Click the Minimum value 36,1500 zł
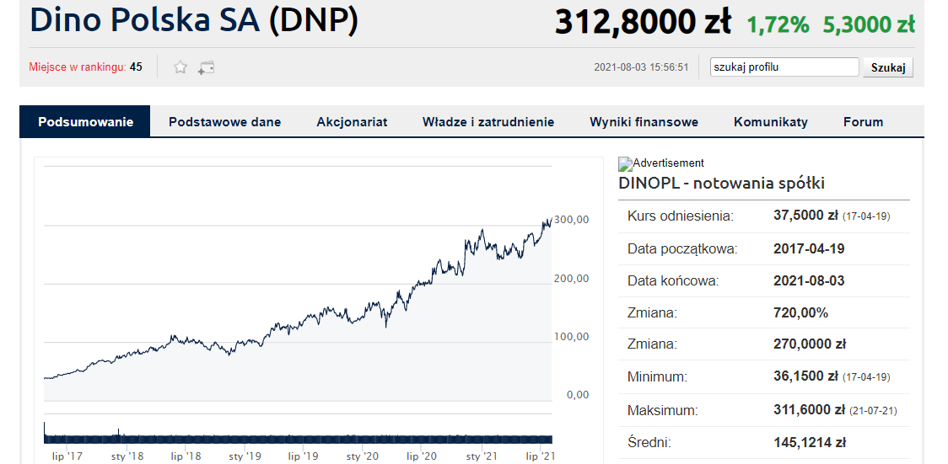The height and width of the screenshot is (464, 948). (805, 377)
